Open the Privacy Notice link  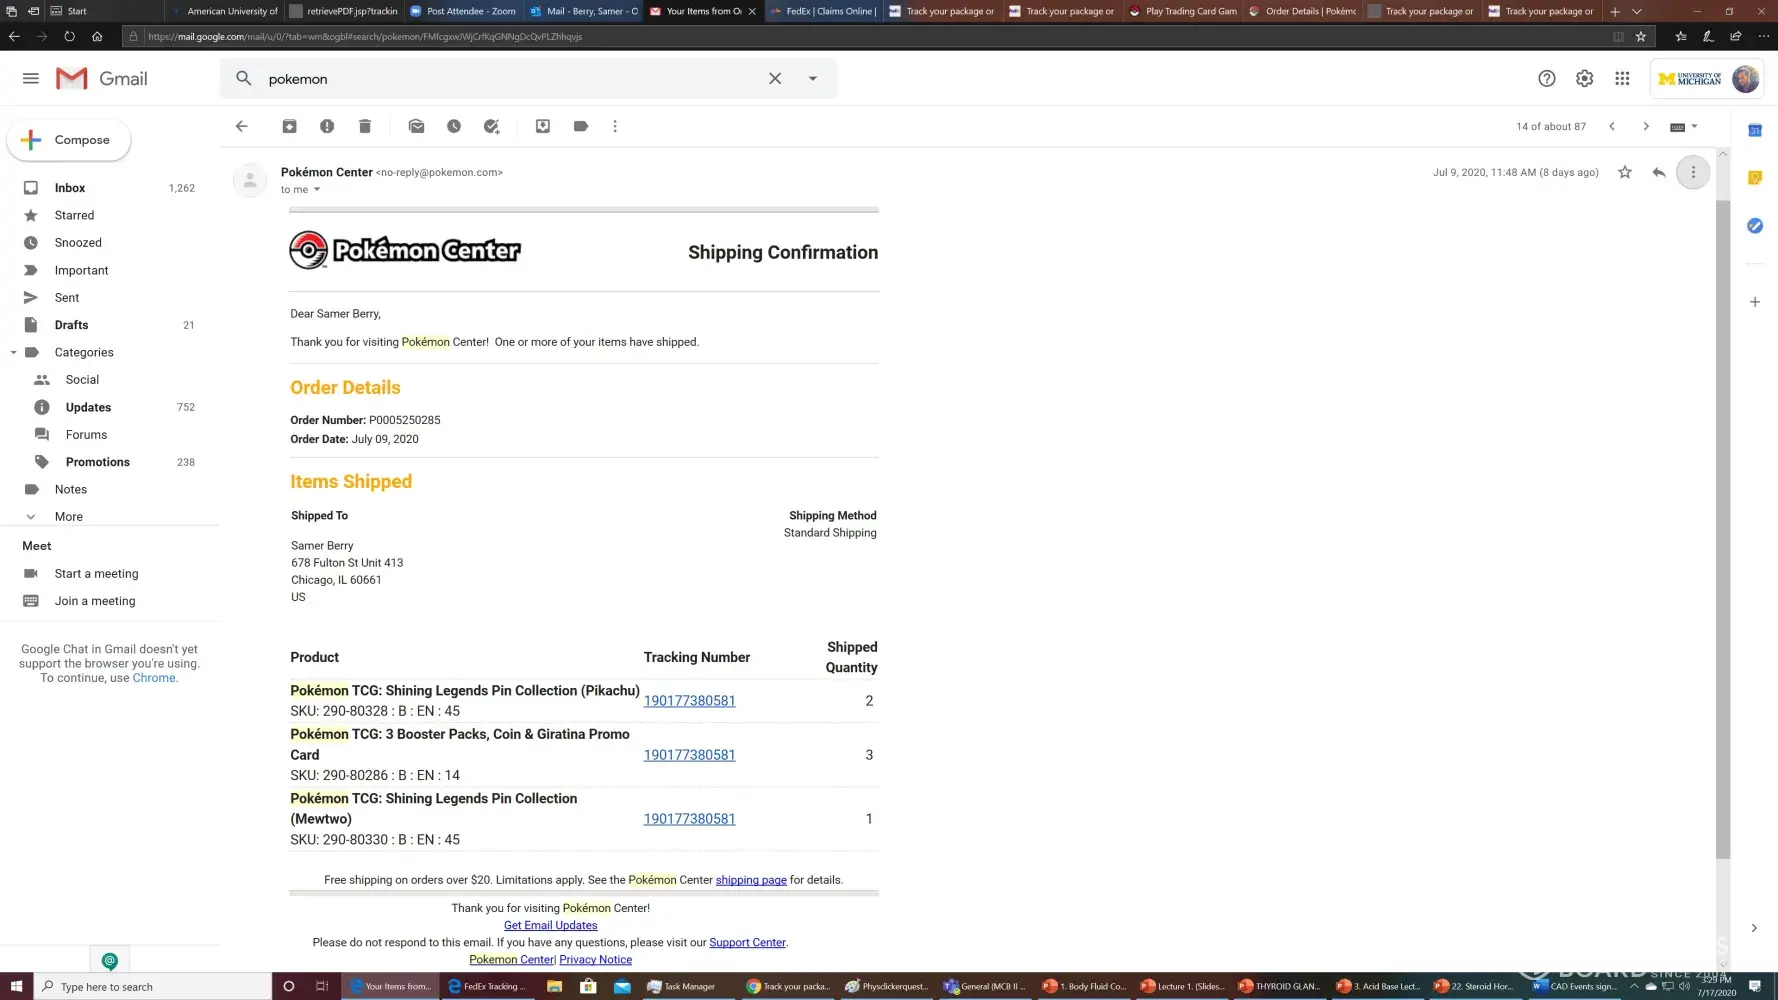(596, 960)
